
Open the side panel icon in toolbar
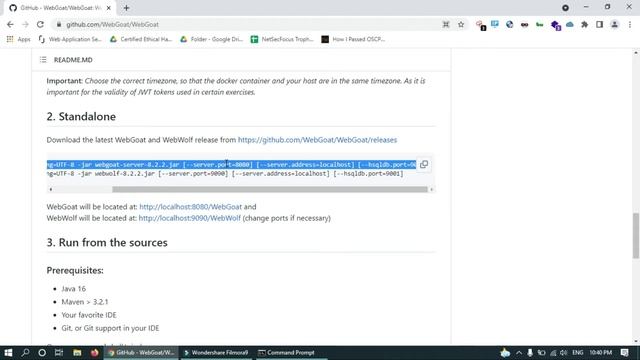(x=599, y=24)
